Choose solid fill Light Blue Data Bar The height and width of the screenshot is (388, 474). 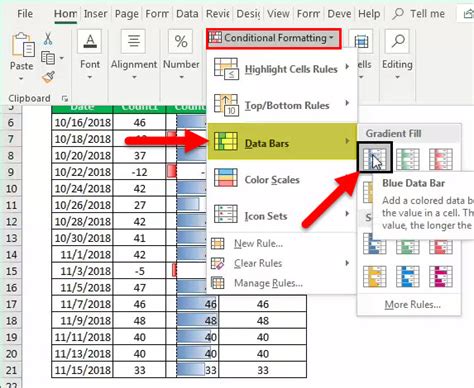pyautogui.click(x=408, y=276)
